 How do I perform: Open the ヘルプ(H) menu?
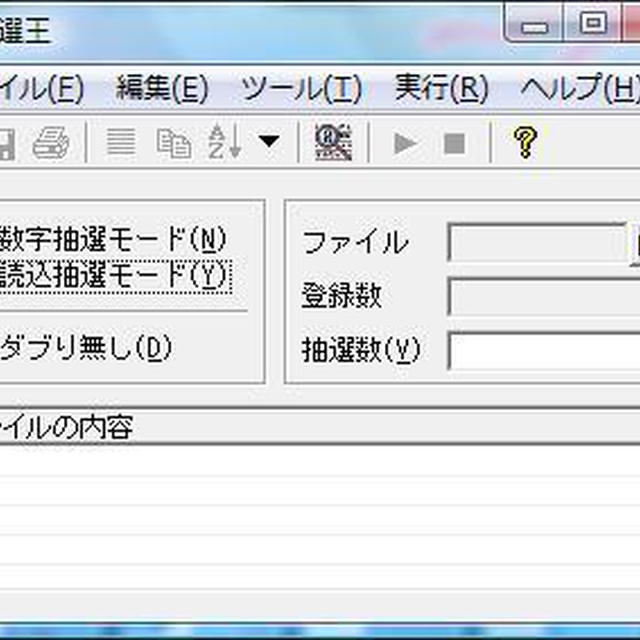(580, 88)
